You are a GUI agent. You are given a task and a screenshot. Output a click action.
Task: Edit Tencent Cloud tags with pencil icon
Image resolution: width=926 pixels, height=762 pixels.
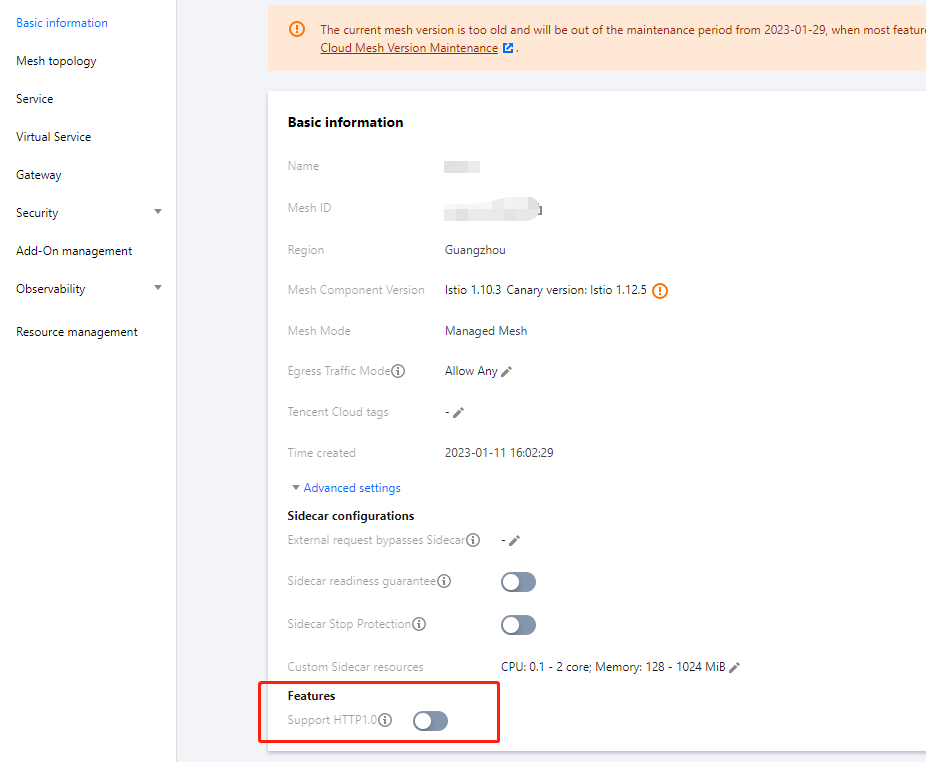tap(458, 412)
